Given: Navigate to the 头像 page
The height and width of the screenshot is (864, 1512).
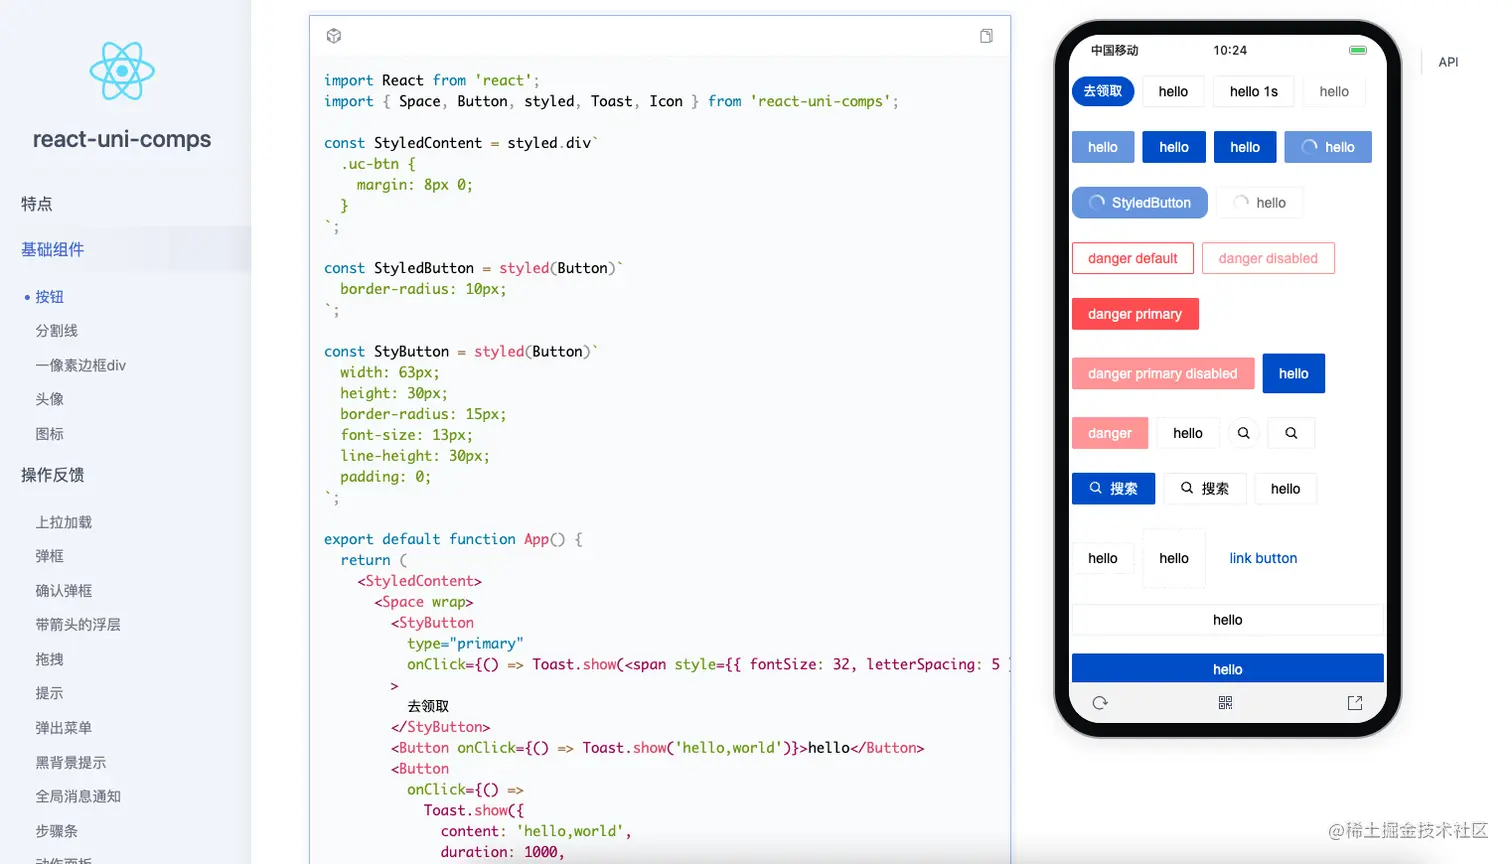Looking at the screenshot, I should tap(49, 400).
